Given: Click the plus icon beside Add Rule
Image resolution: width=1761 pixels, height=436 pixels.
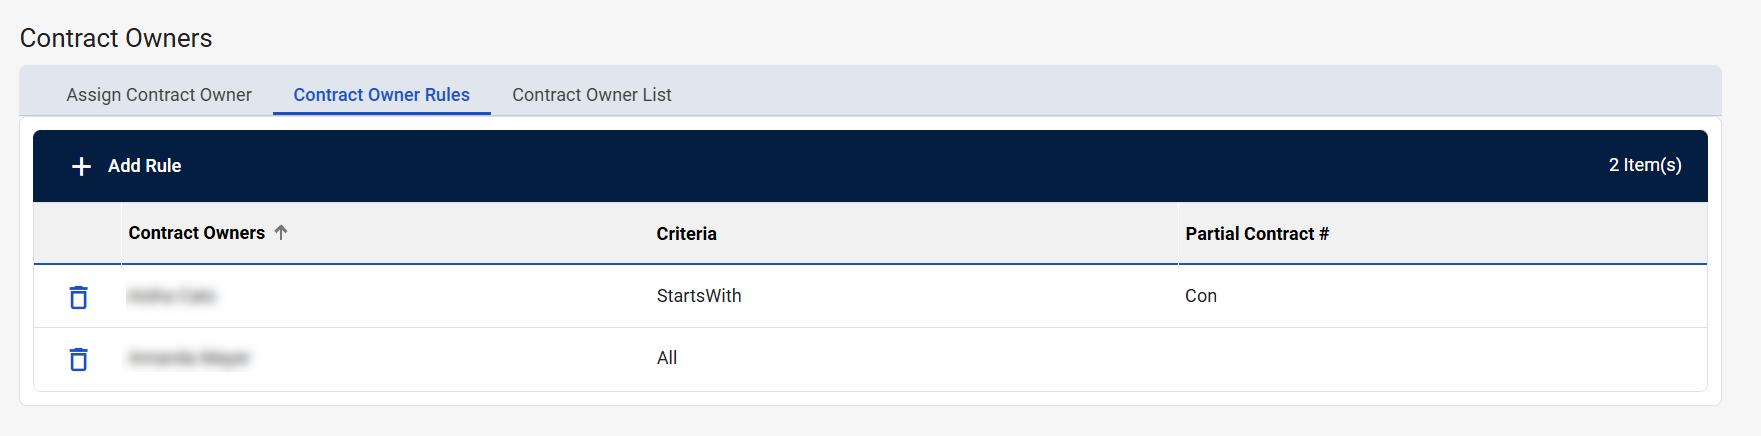Looking at the screenshot, I should 82,166.
